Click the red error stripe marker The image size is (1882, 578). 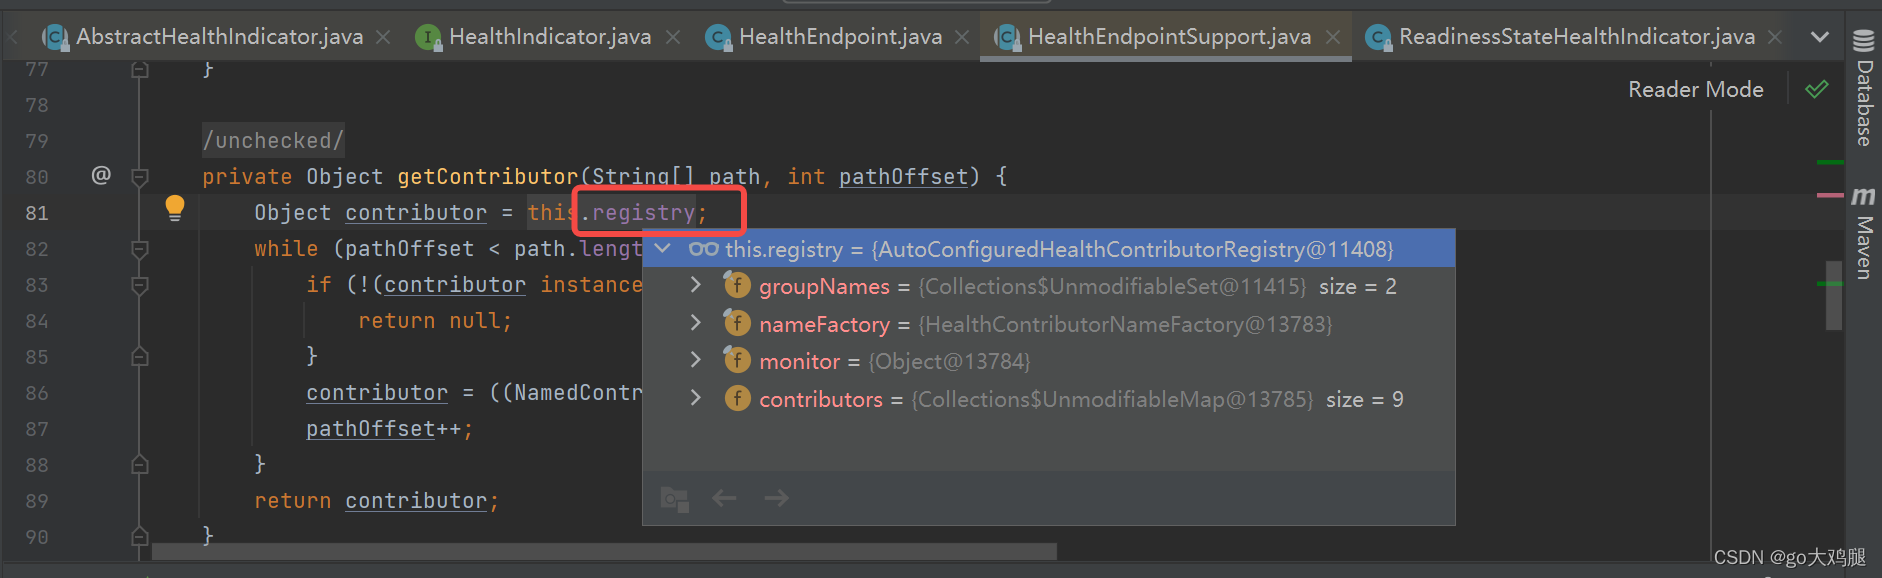1830,195
